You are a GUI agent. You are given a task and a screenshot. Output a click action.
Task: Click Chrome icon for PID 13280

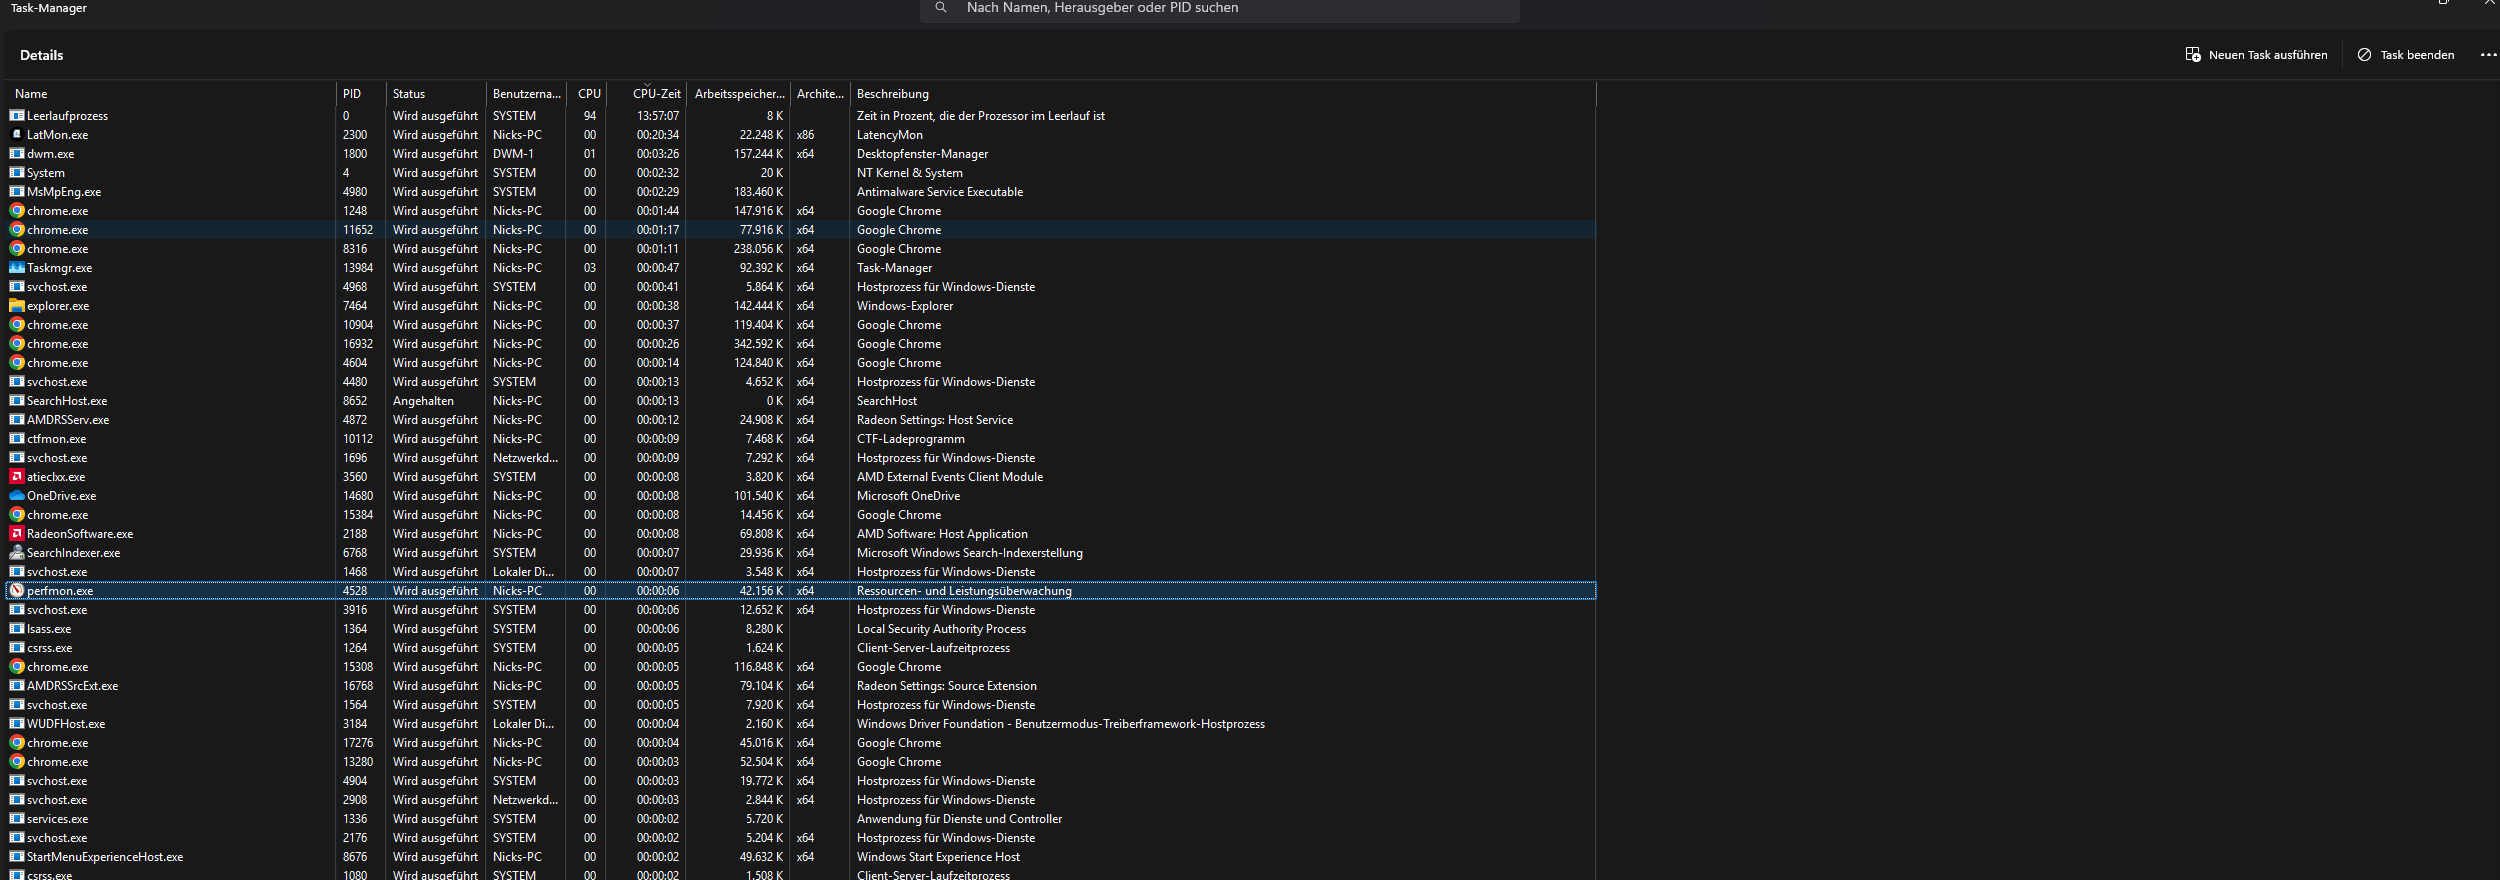click(17, 762)
